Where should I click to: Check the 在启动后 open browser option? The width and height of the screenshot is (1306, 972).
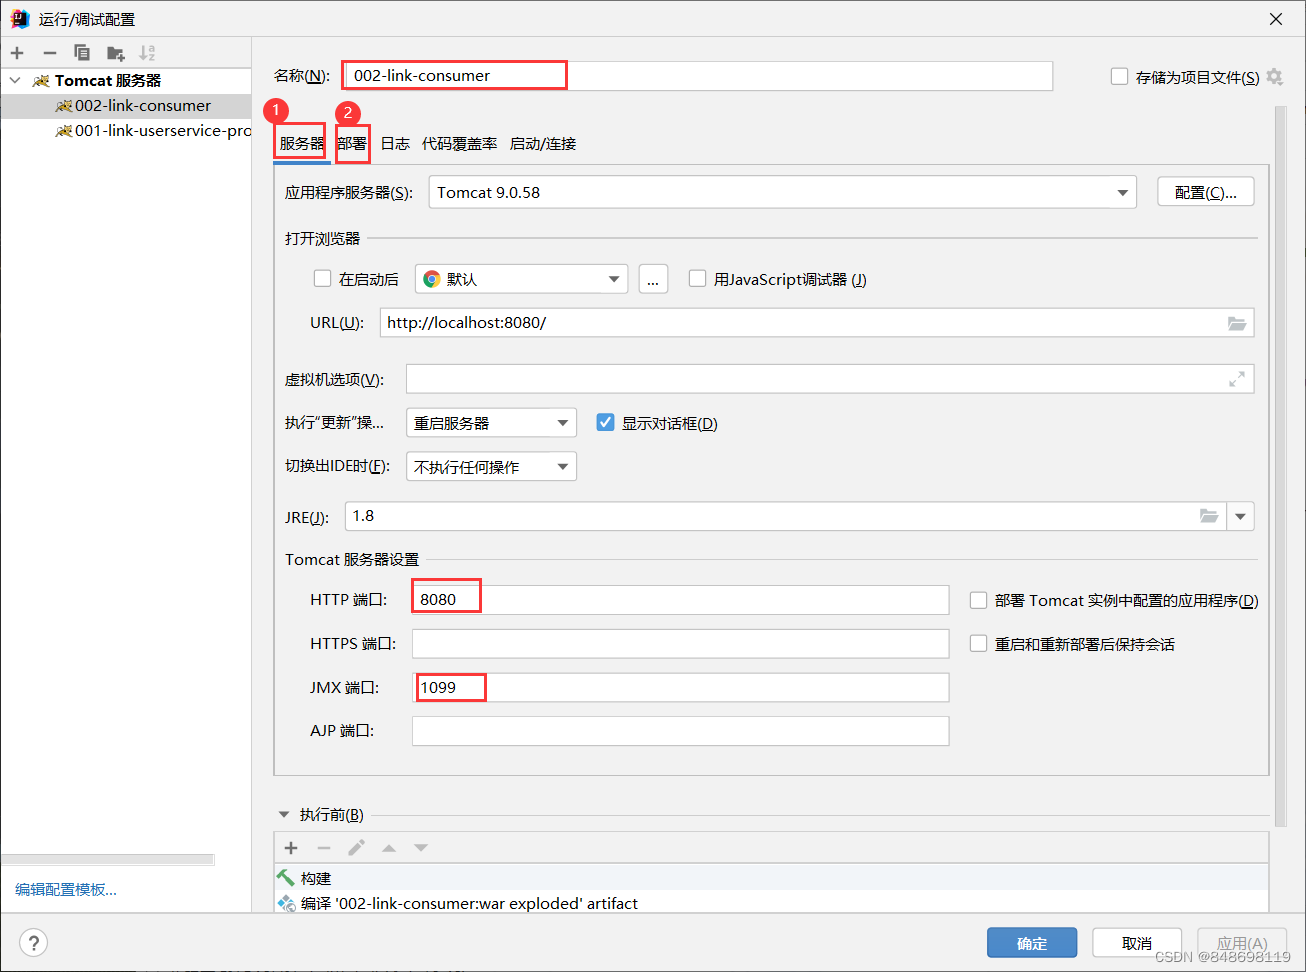tap(322, 279)
